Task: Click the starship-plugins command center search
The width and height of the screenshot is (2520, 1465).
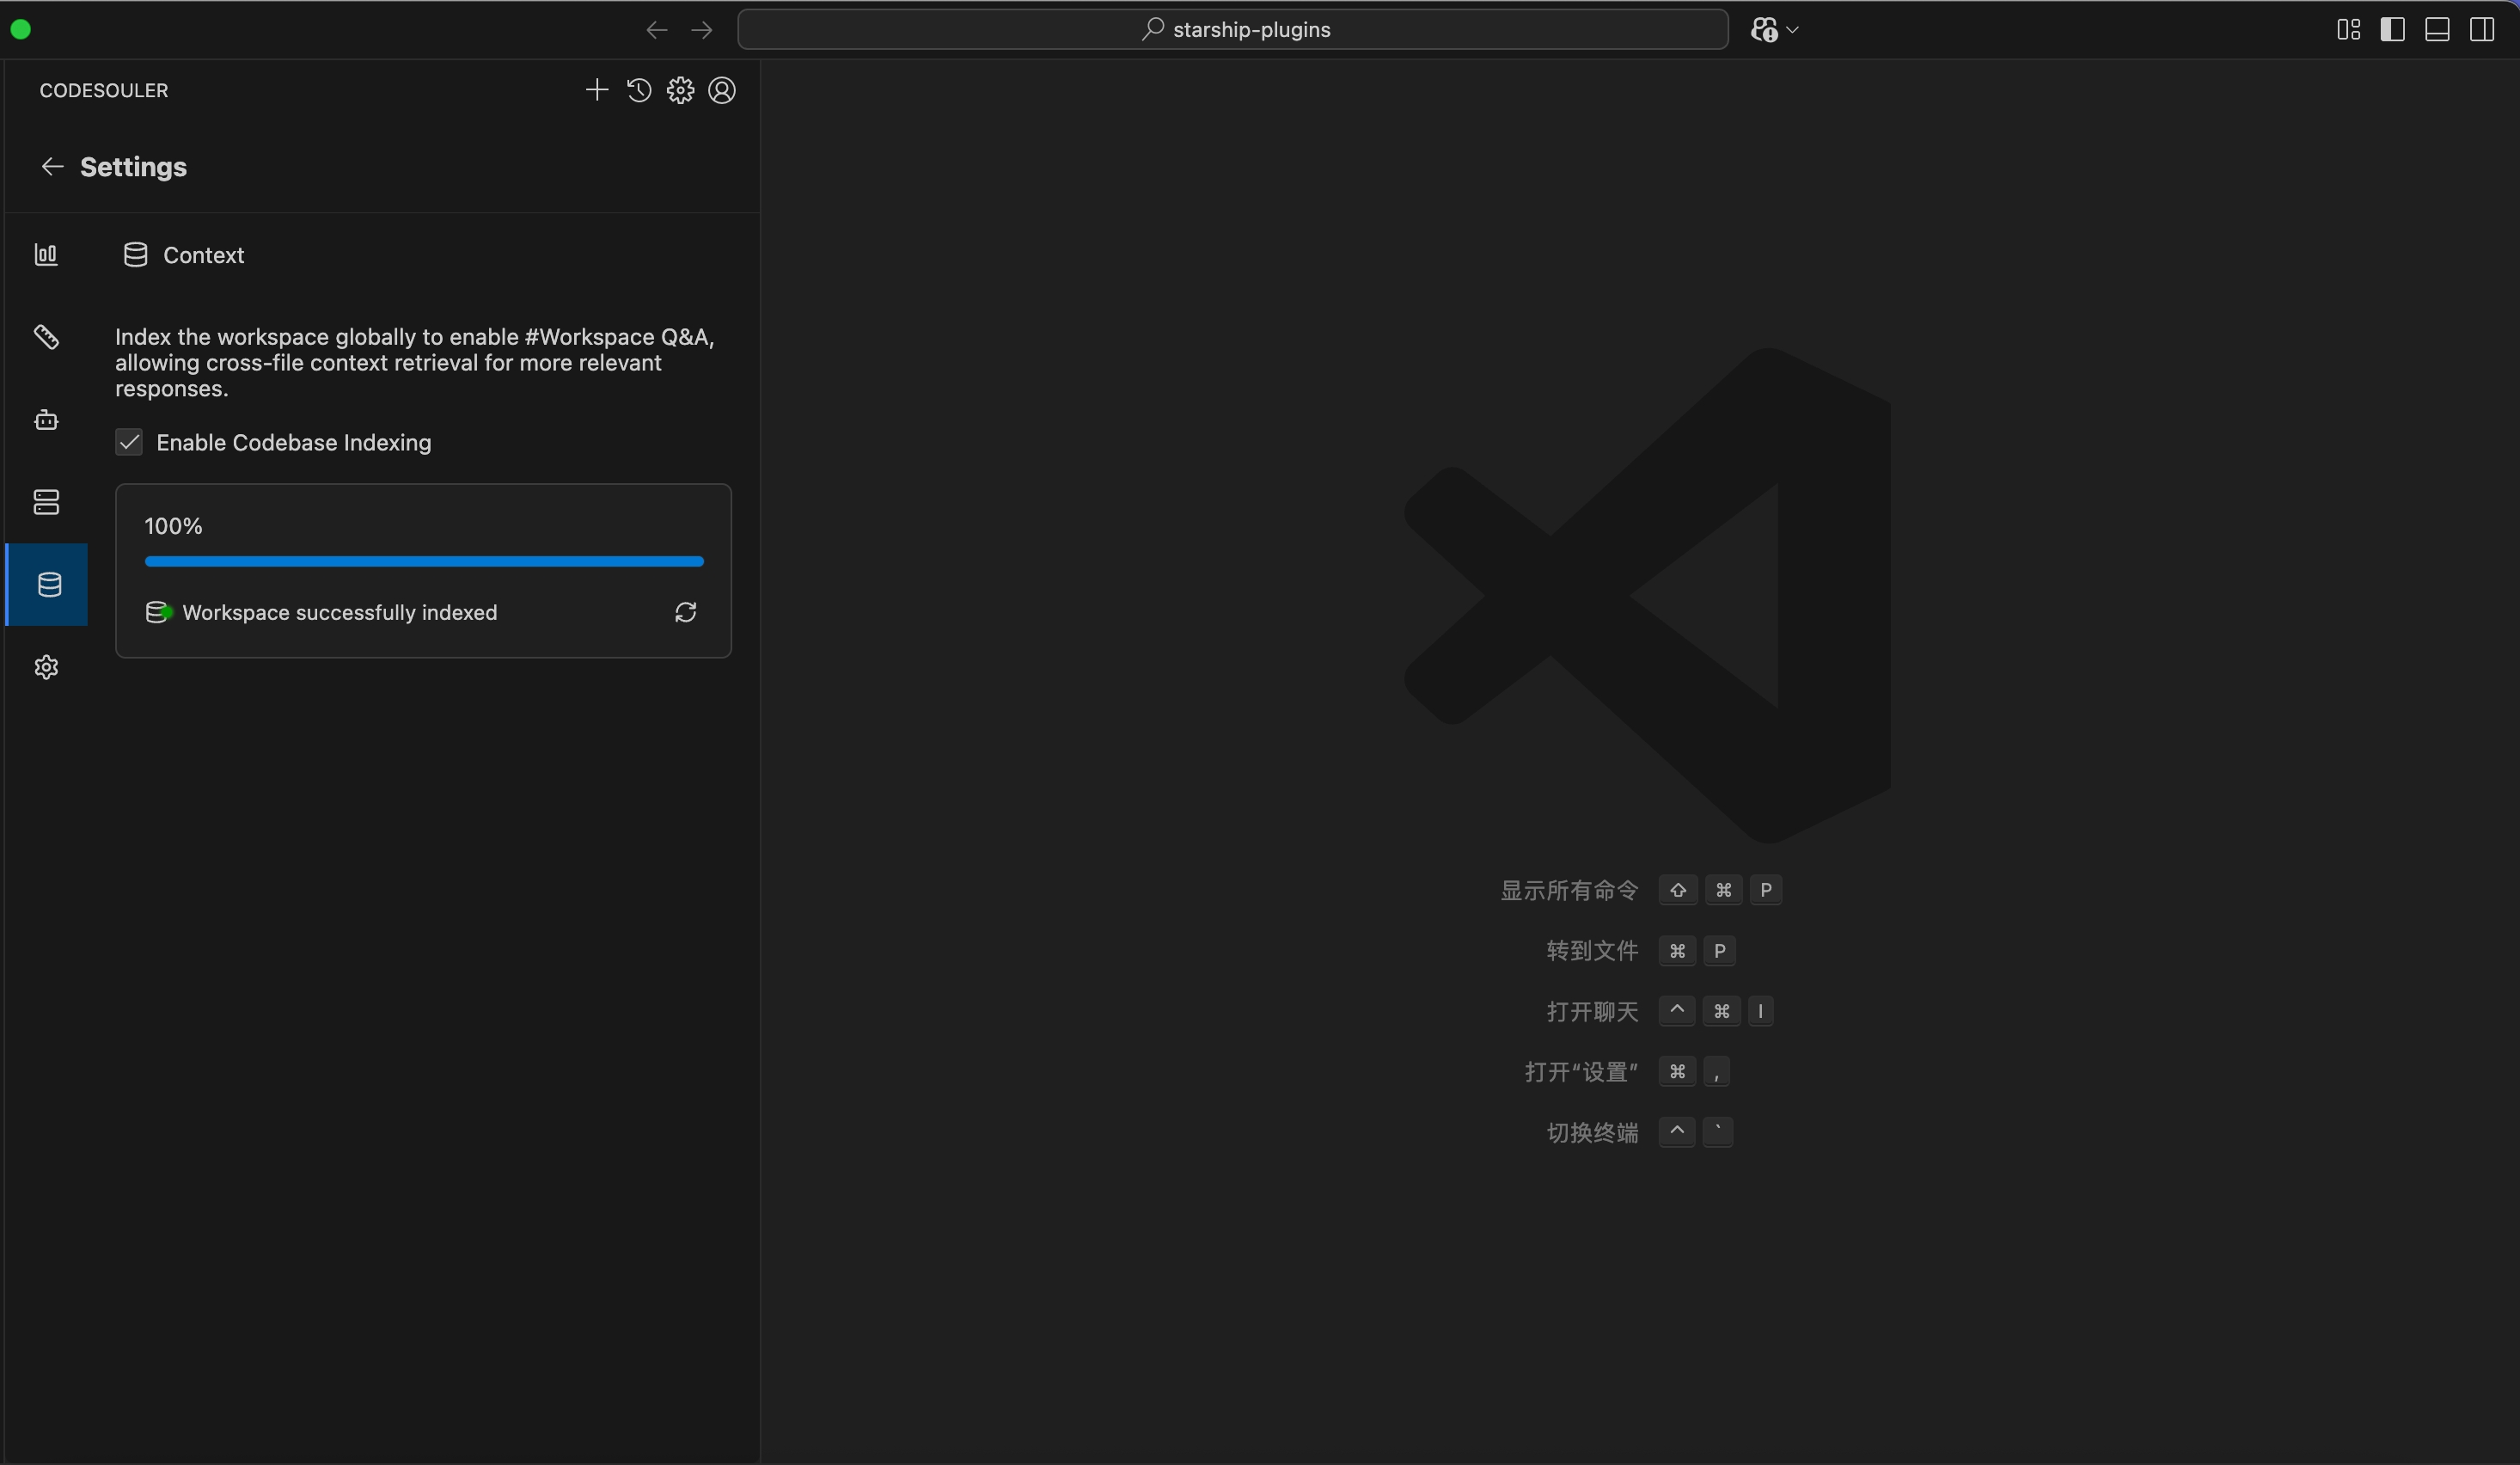Action: tap(1232, 30)
